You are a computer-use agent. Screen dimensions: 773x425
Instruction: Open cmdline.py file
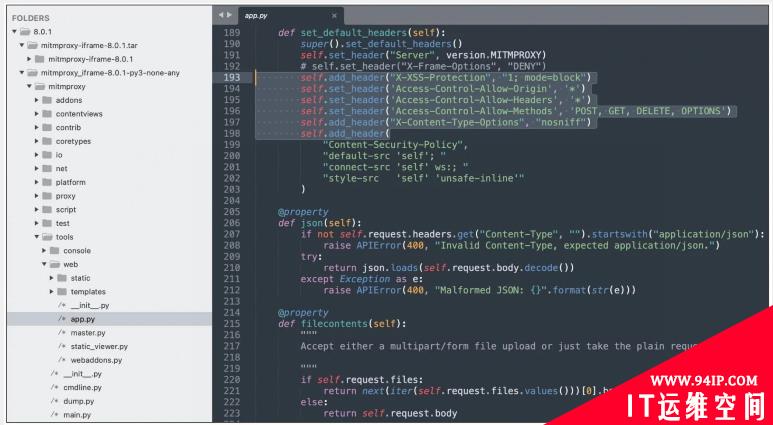(82, 388)
